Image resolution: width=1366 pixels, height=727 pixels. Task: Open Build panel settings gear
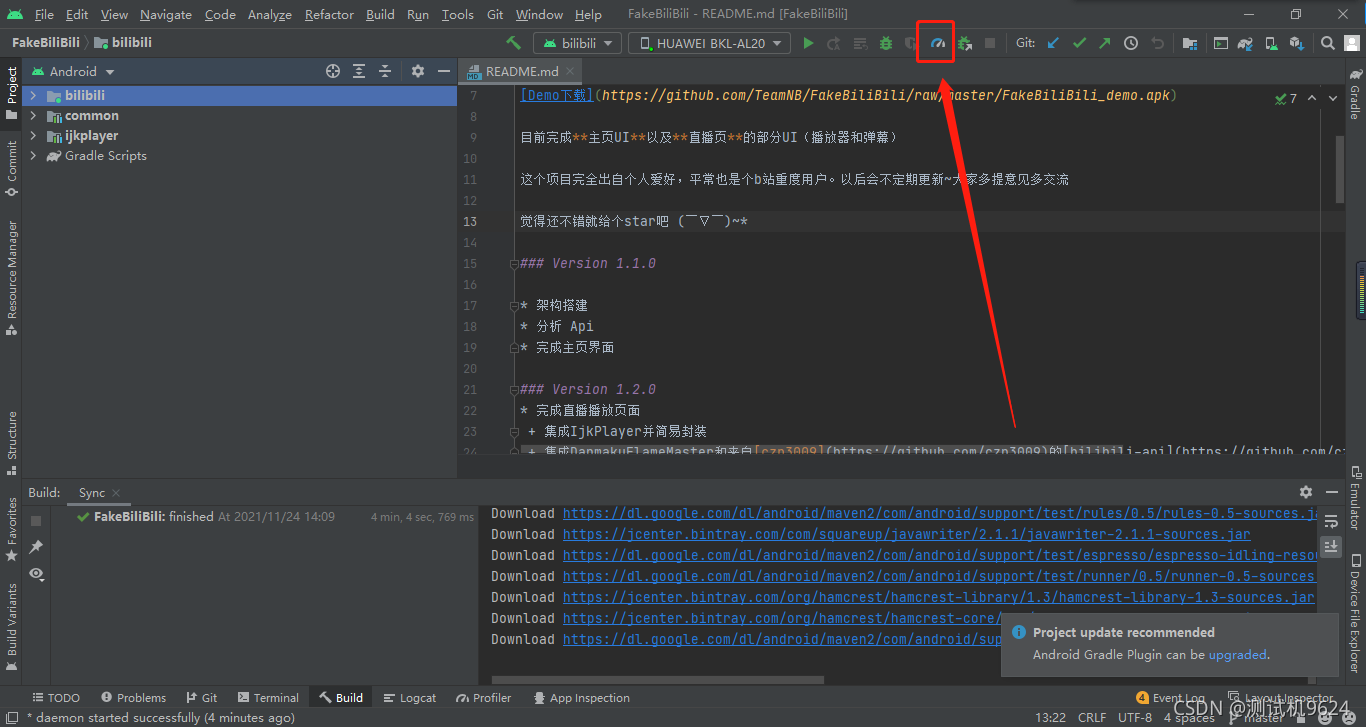1305,492
